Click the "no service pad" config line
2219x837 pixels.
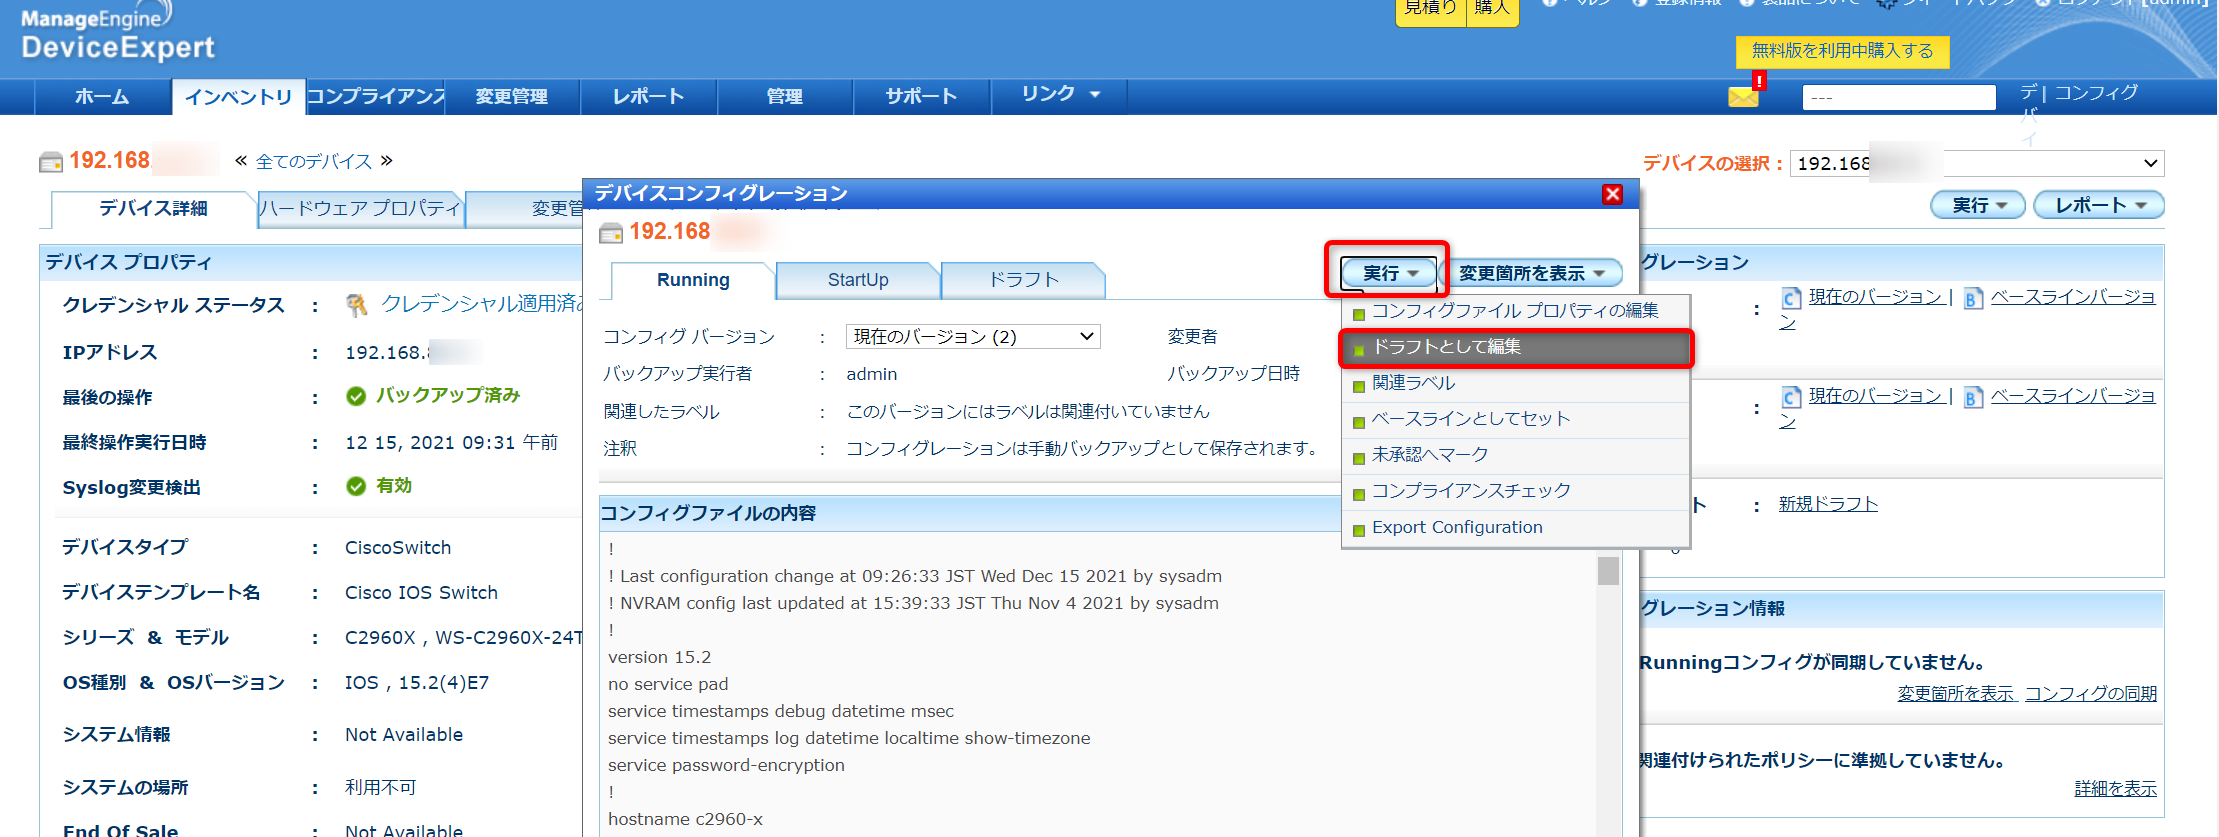coord(668,685)
